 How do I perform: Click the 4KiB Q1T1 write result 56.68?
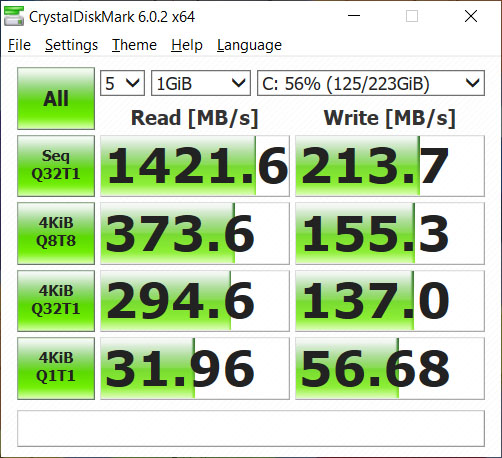point(390,368)
